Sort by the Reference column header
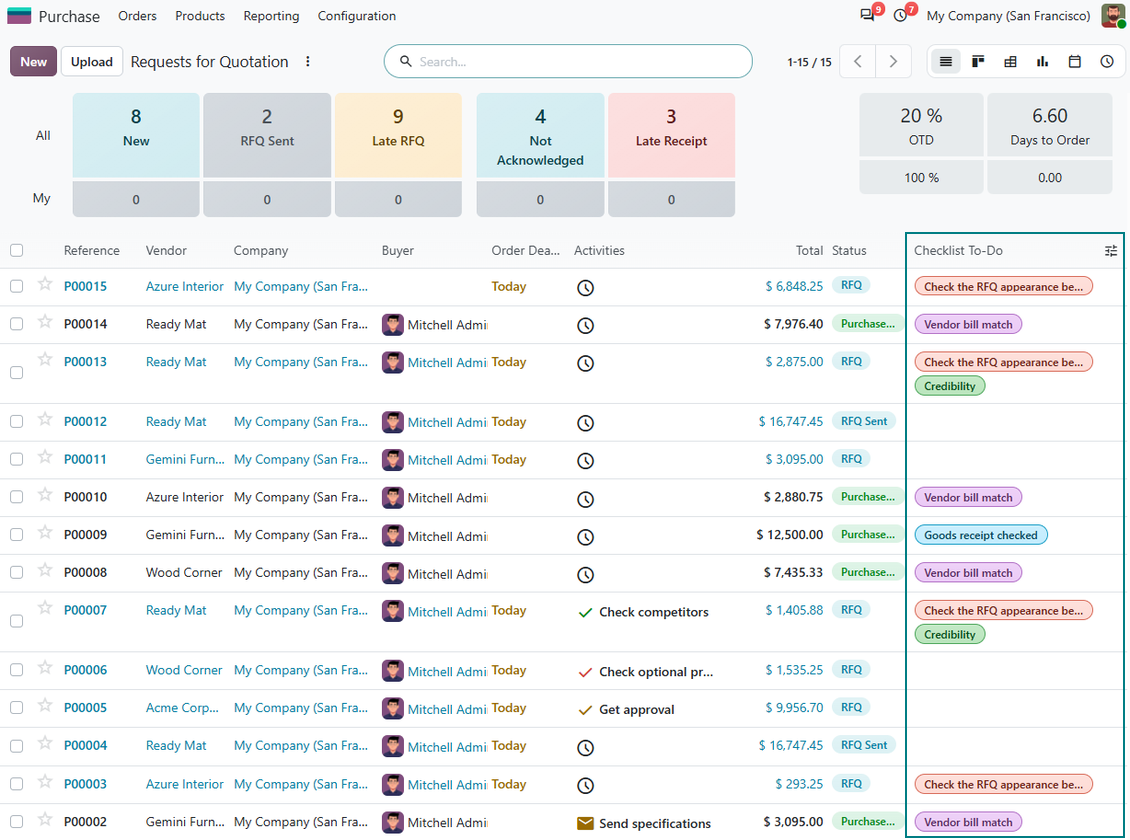1130x840 pixels. [92, 251]
